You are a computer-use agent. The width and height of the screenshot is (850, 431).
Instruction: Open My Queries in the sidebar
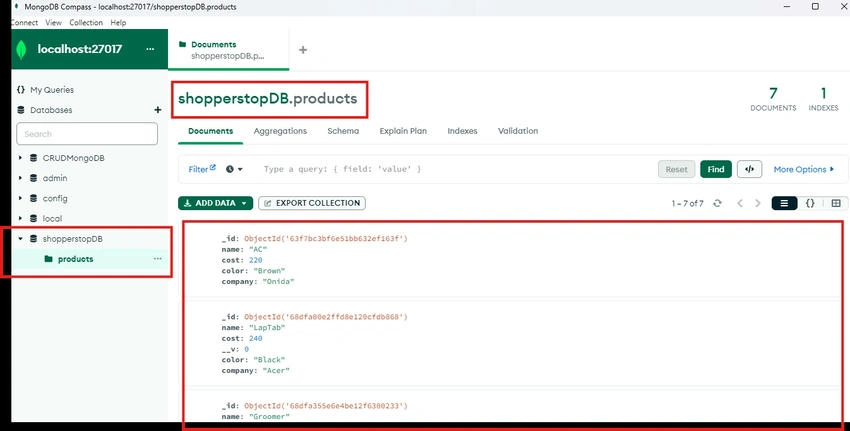(x=51, y=89)
